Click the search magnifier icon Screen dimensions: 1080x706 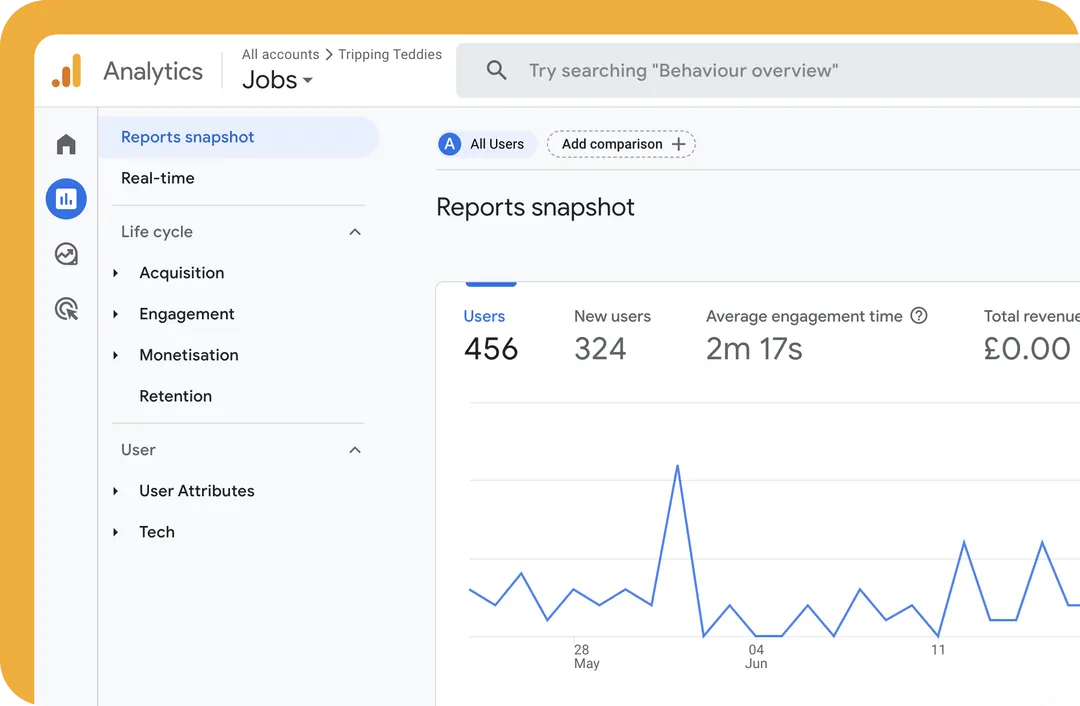pyautogui.click(x=496, y=70)
